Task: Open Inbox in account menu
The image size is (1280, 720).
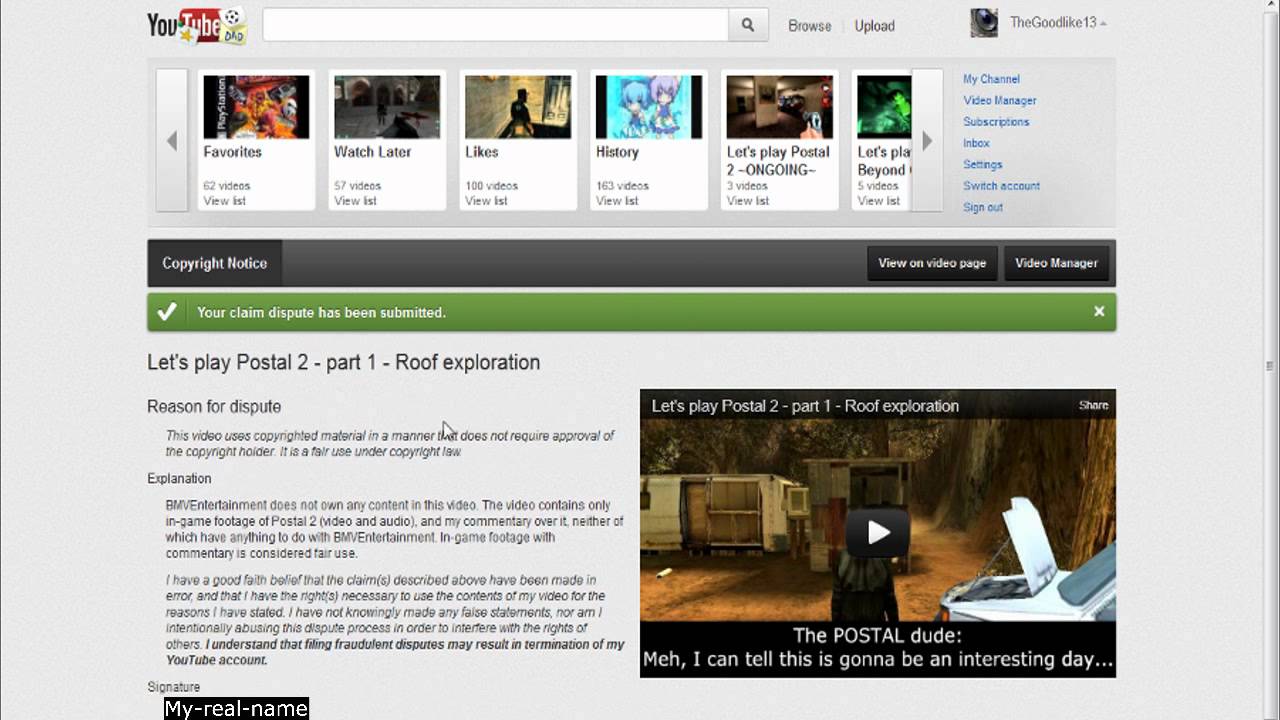Action: click(976, 143)
